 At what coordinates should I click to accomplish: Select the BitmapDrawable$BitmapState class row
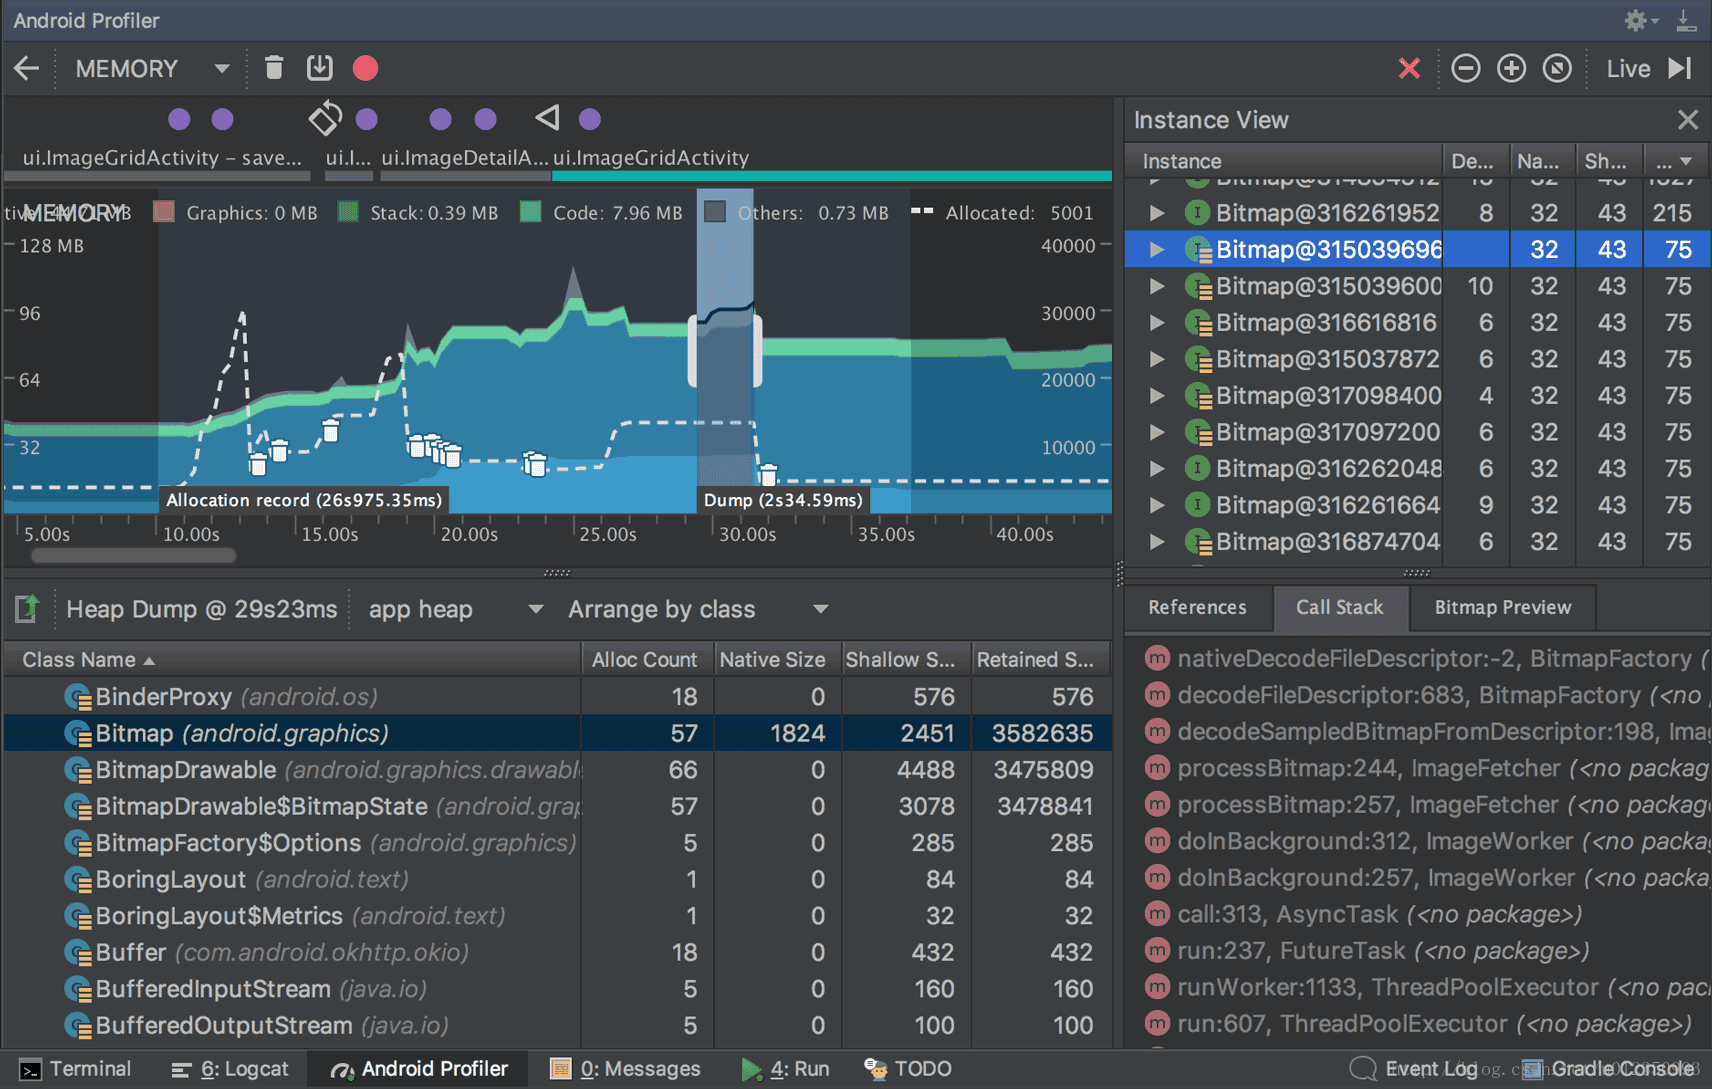point(558,806)
